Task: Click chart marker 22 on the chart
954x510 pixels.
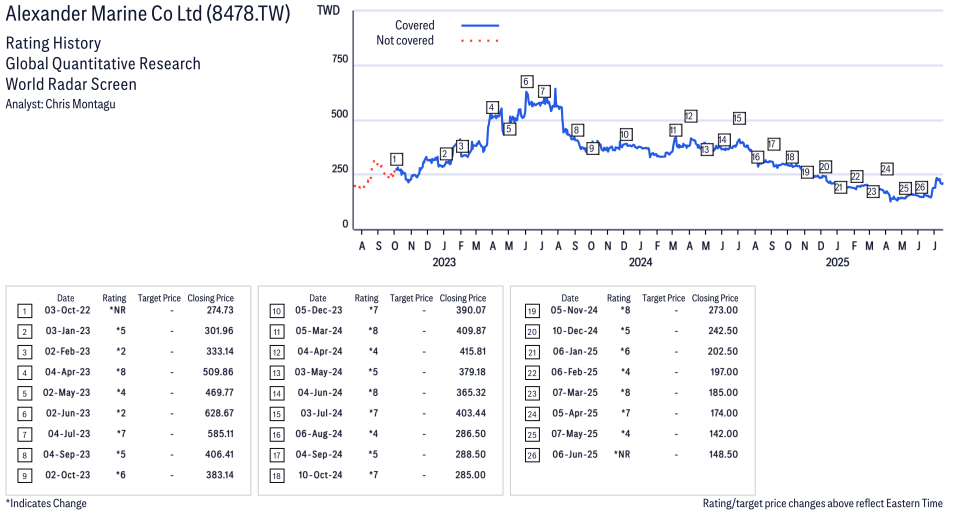Action: [x=856, y=176]
